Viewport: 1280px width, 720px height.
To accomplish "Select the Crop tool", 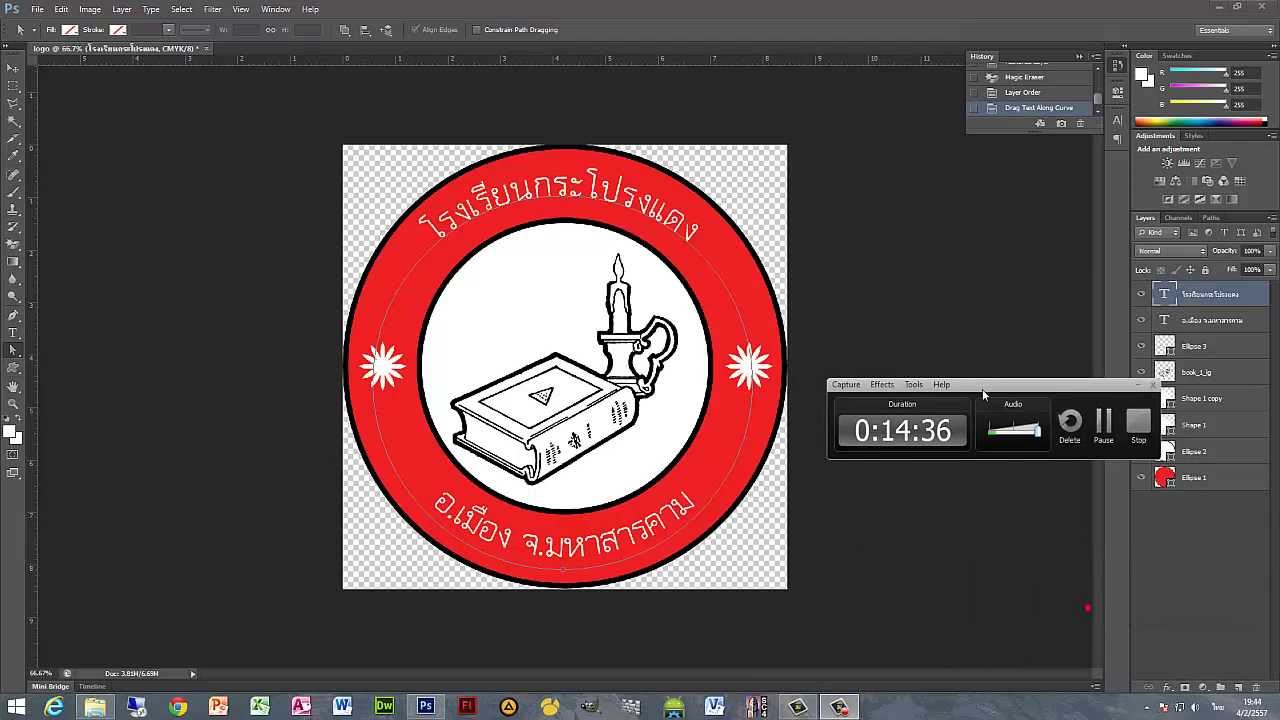I will pyautogui.click(x=13, y=138).
